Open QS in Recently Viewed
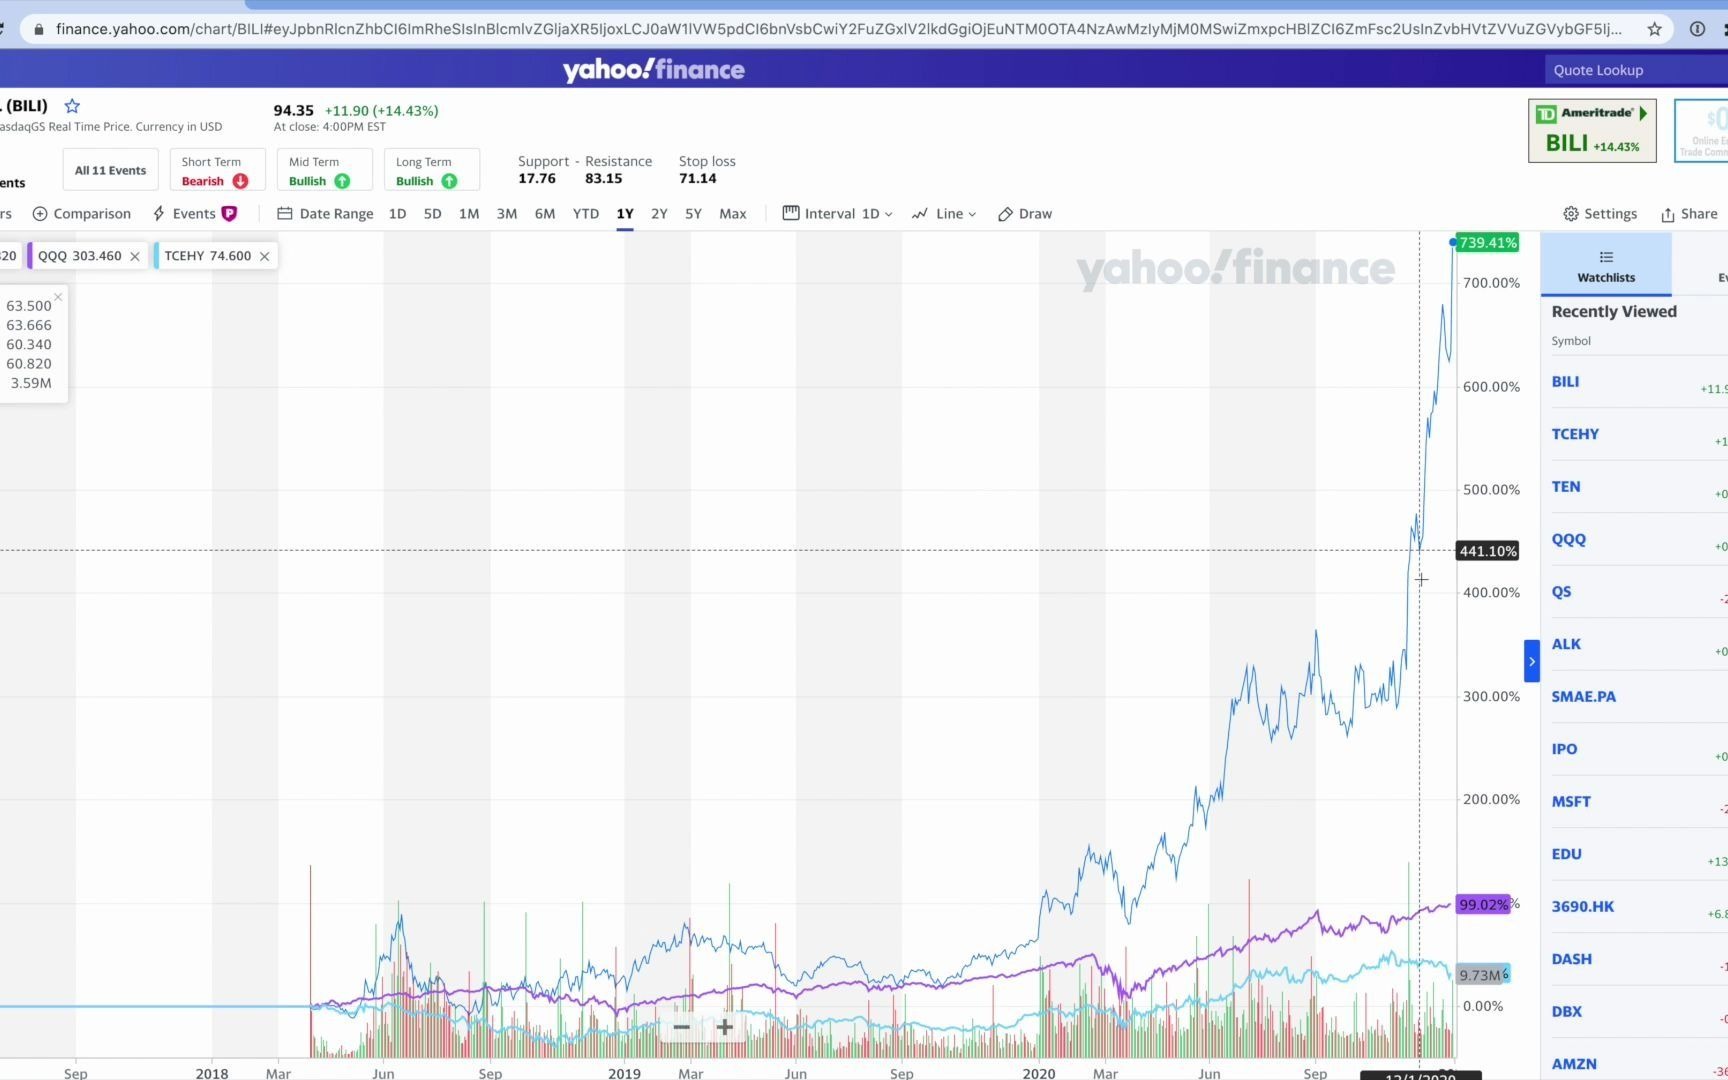Image resolution: width=1728 pixels, height=1080 pixels. pos(1561,592)
